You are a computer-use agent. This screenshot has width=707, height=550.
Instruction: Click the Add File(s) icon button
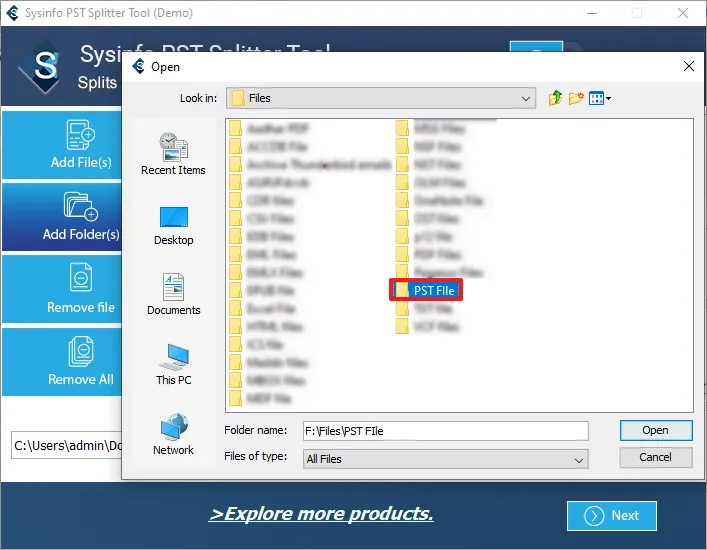tap(62, 145)
